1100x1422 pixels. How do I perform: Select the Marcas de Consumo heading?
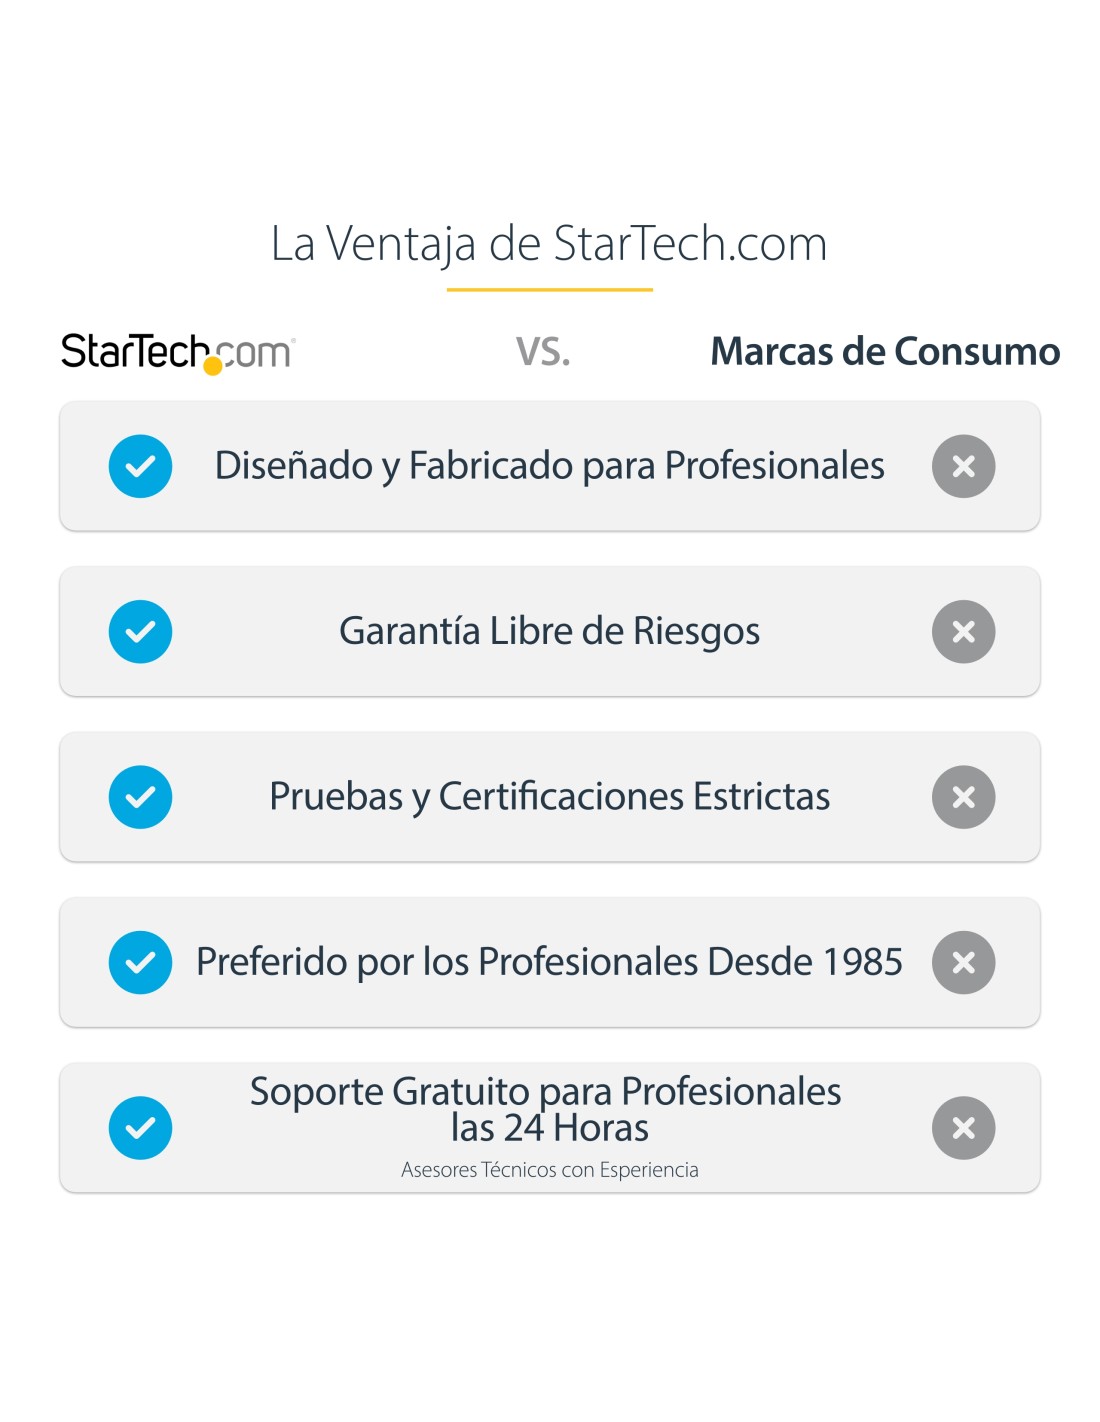click(x=885, y=352)
